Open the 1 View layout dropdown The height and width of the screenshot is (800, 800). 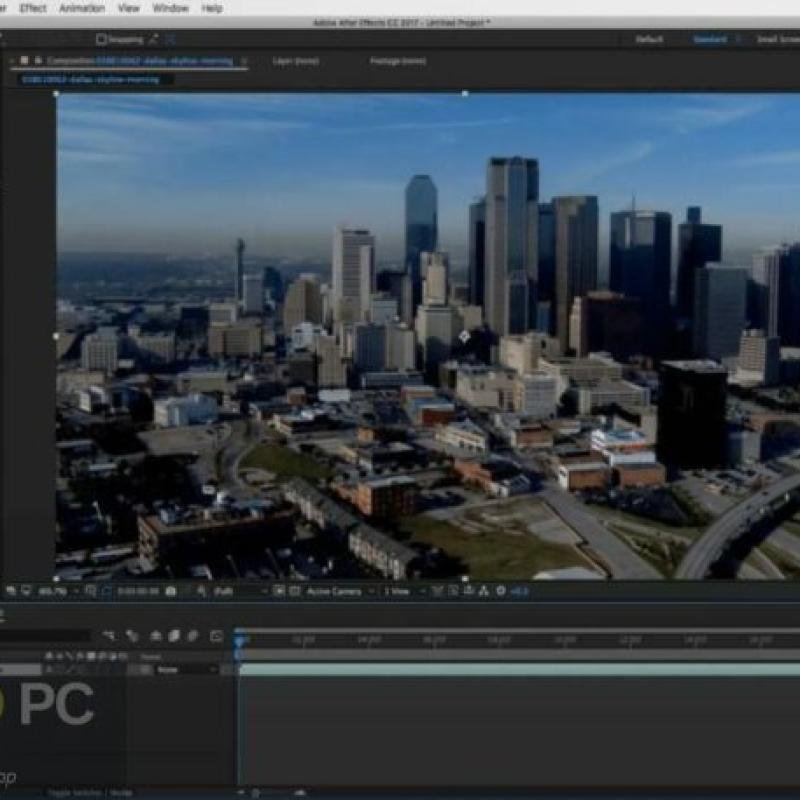[405, 591]
